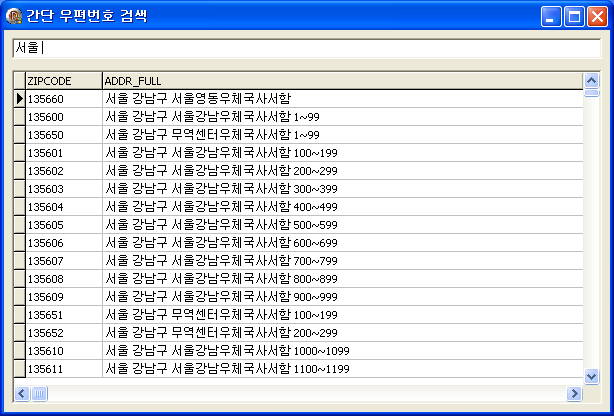The image size is (614, 416).
Task: Click the horizontal scrollbar right arrow
Action: coord(574,393)
